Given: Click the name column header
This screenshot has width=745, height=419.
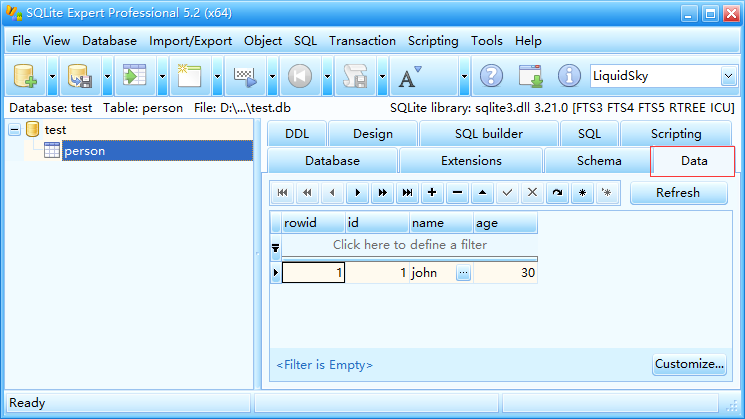Looking at the screenshot, I should click(441, 222).
